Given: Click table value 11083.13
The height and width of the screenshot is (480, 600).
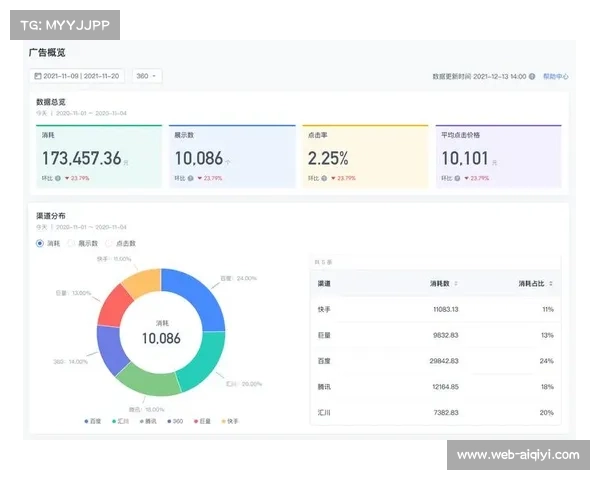Looking at the screenshot, I should (x=445, y=309).
